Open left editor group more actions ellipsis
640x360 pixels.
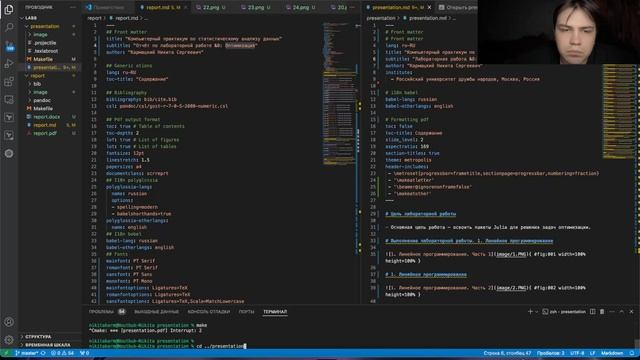pos(352,7)
